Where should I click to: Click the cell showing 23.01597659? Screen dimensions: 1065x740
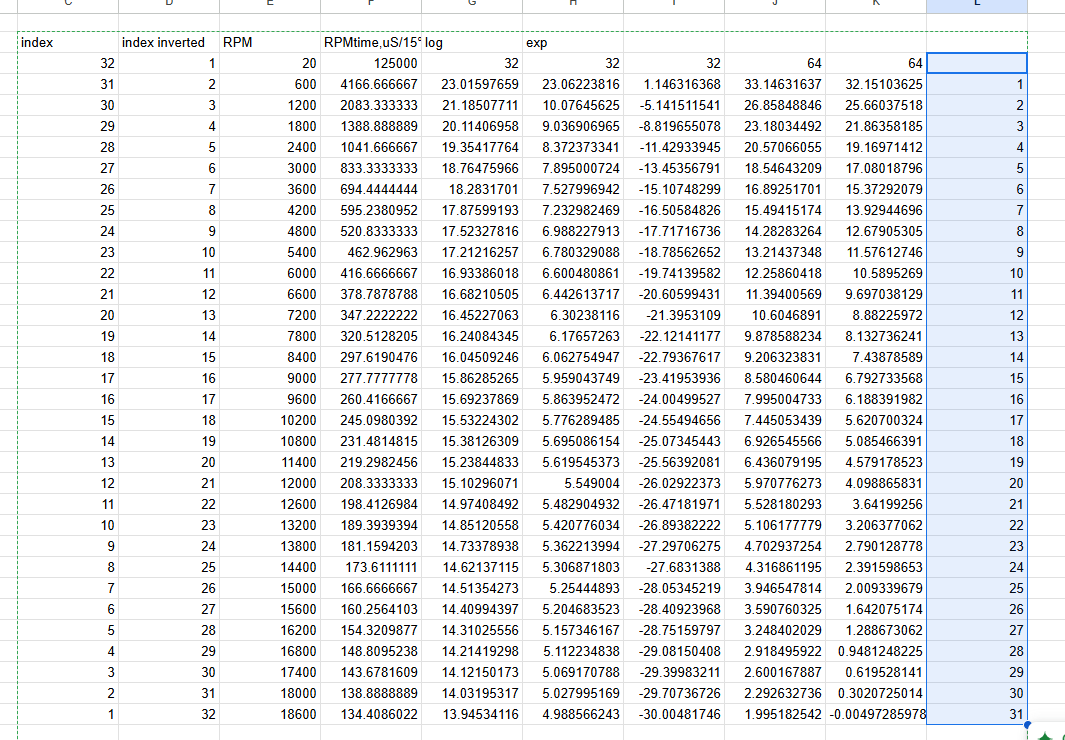472,84
